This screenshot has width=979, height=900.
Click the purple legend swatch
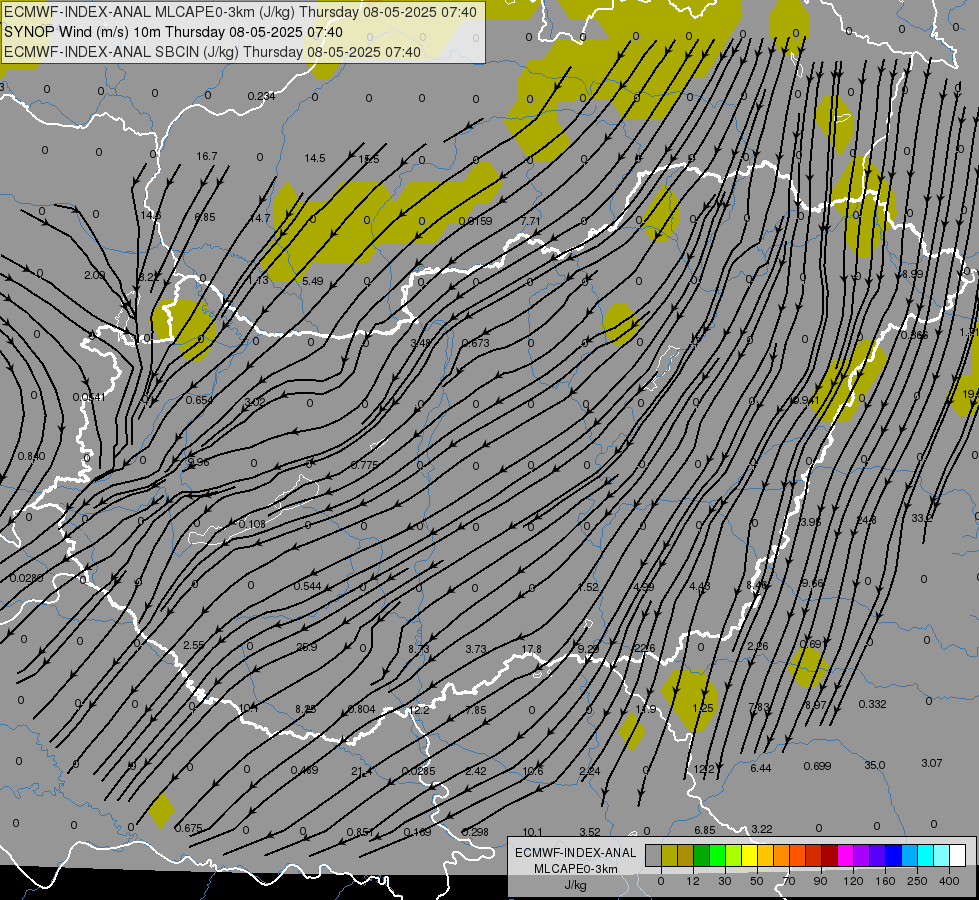pyautogui.click(x=862, y=856)
